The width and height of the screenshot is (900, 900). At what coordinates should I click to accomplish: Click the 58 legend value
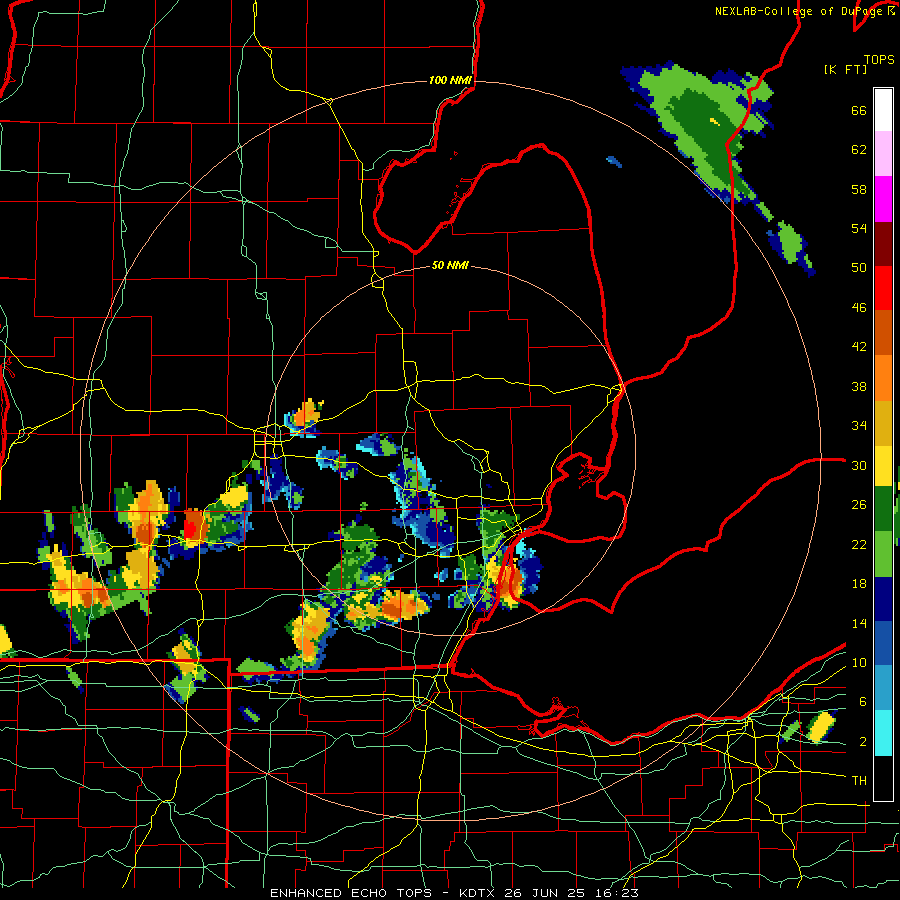click(x=859, y=189)
